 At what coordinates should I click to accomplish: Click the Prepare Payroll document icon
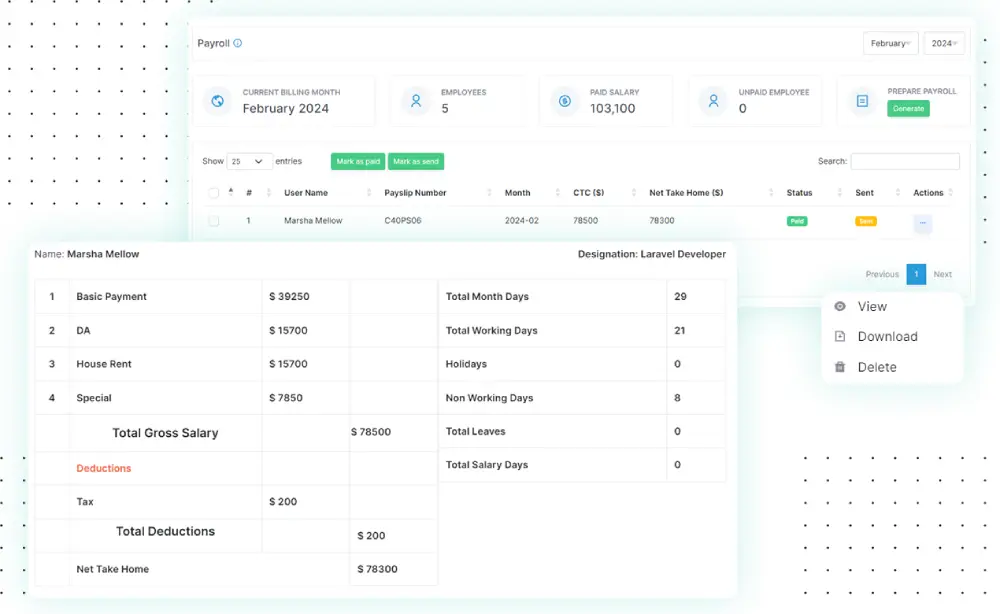click(861, 101)
